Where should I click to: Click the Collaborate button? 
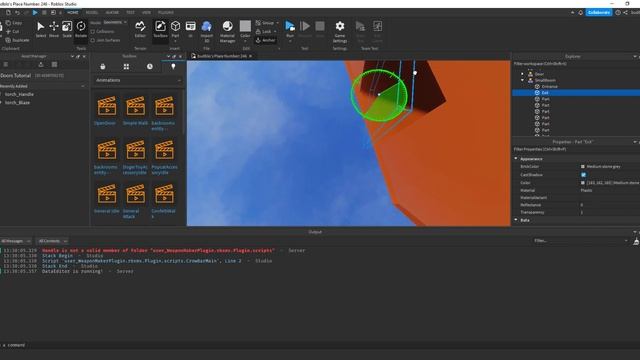[x=599, y=13]
